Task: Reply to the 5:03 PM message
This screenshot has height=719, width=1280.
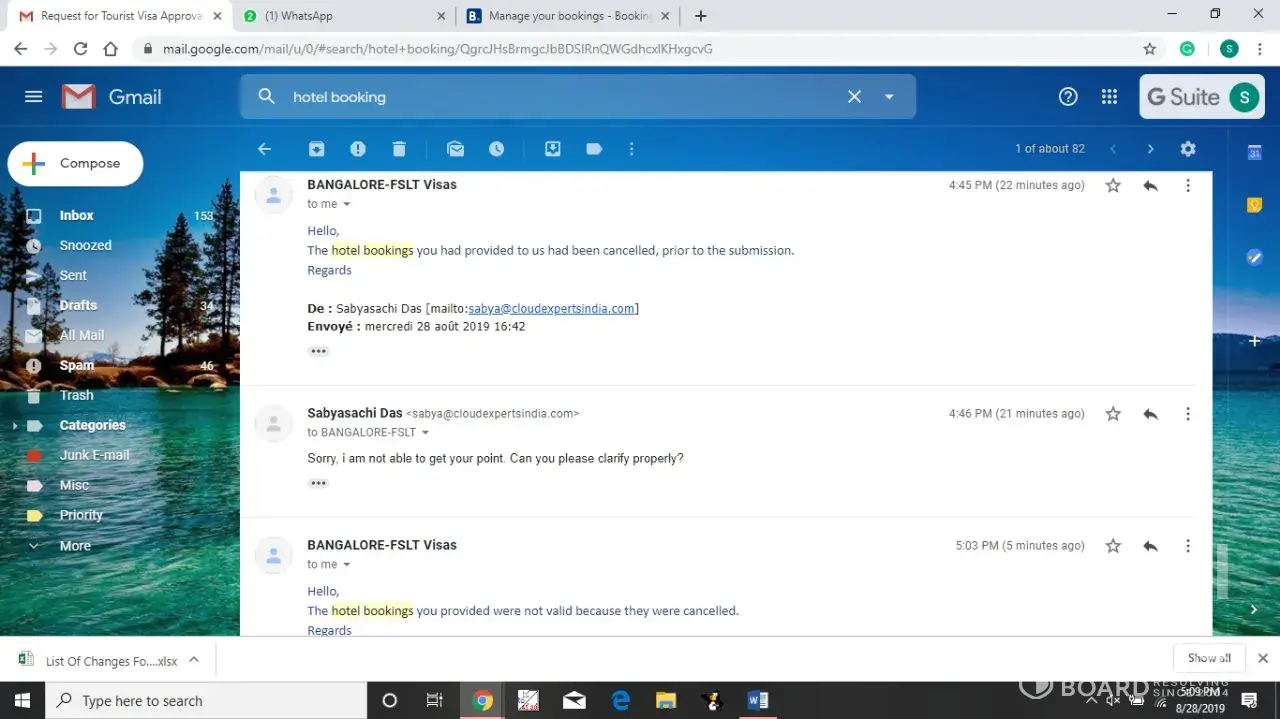Action: 1150,545
